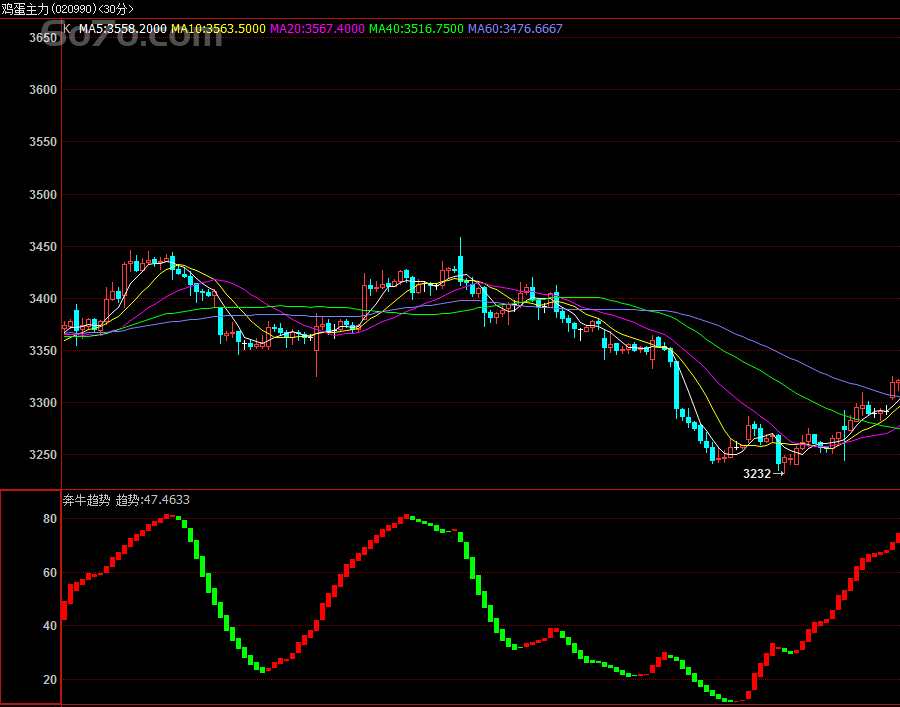Select the 3650 price axis label
Screen dimensions: 900x707
(43, 38)
